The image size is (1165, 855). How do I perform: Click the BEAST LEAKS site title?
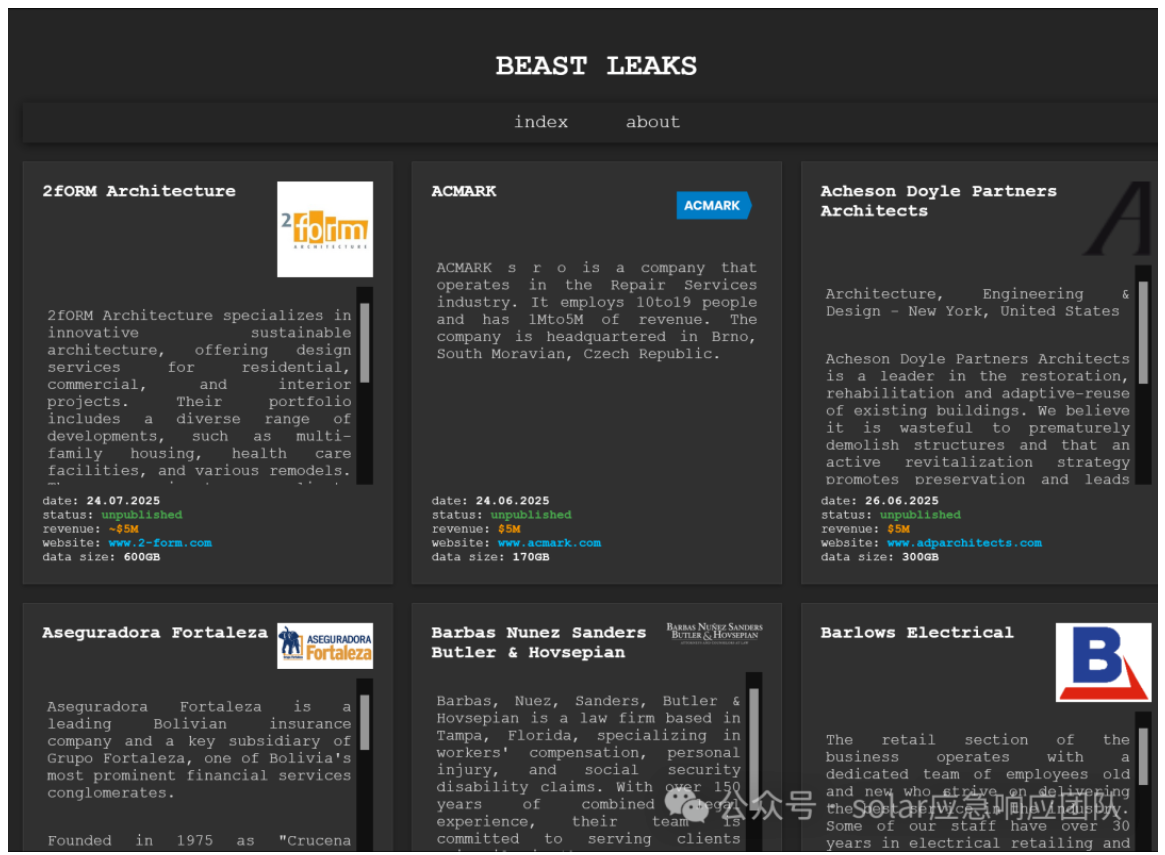(x=596, y=66)
